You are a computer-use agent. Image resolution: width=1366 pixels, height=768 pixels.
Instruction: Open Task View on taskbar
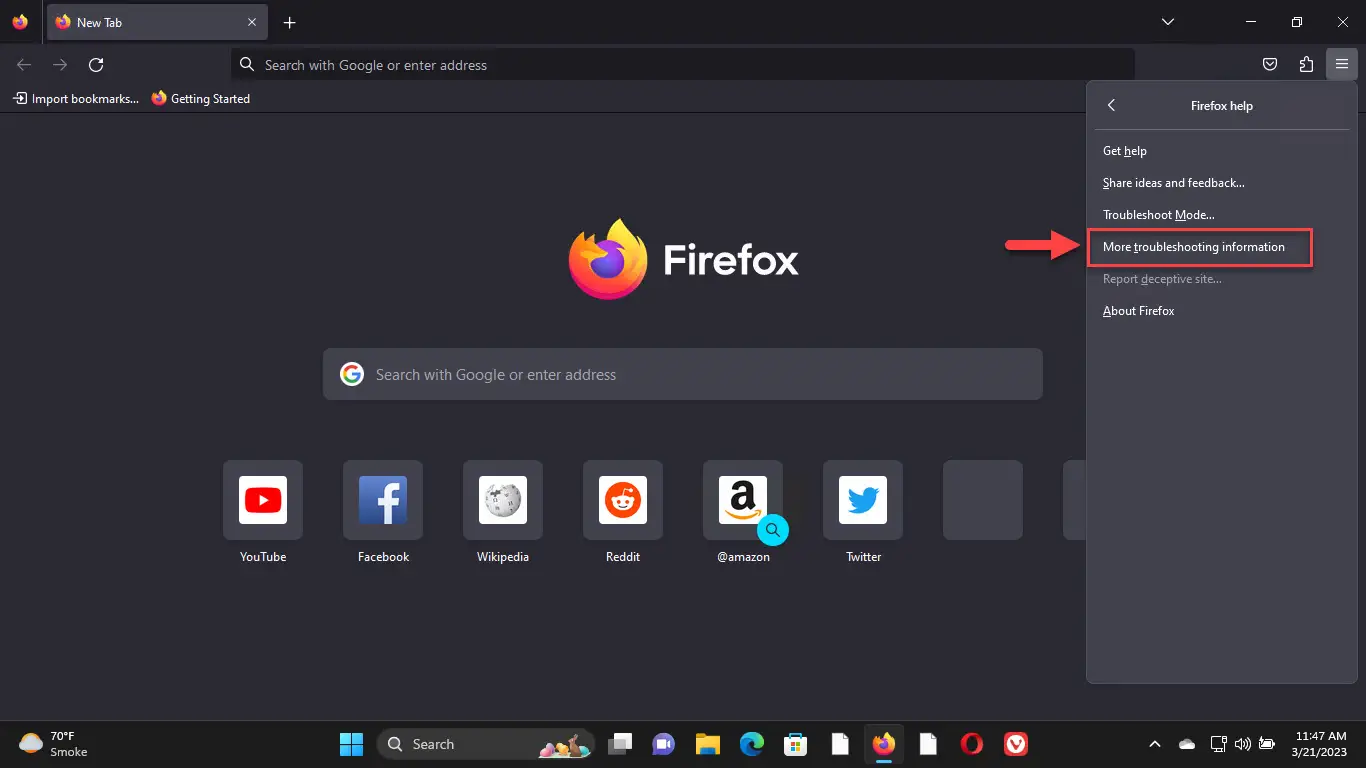(621, 744)
